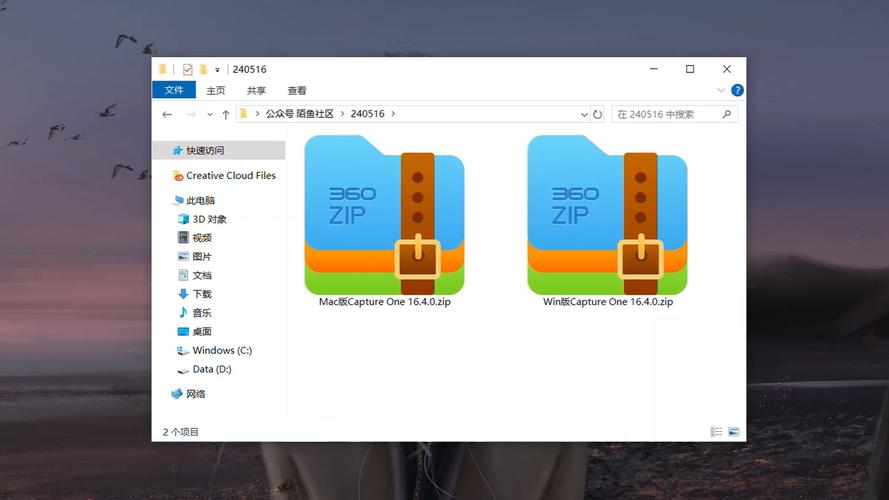Switch to the 共享 ribbon tab
The width and height of the screenshot is (889, 500).
pos(256,90)
